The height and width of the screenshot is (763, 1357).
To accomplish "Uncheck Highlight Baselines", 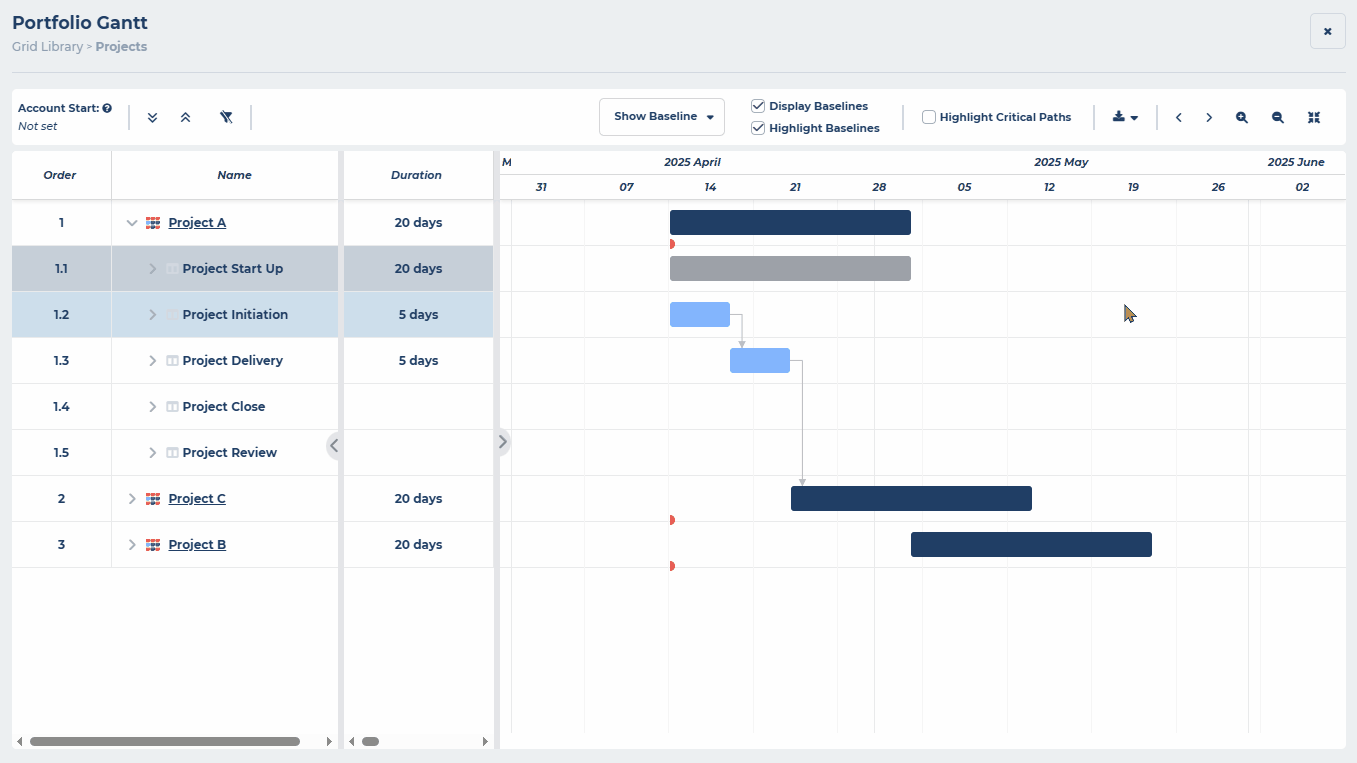I will coord(758,128).
